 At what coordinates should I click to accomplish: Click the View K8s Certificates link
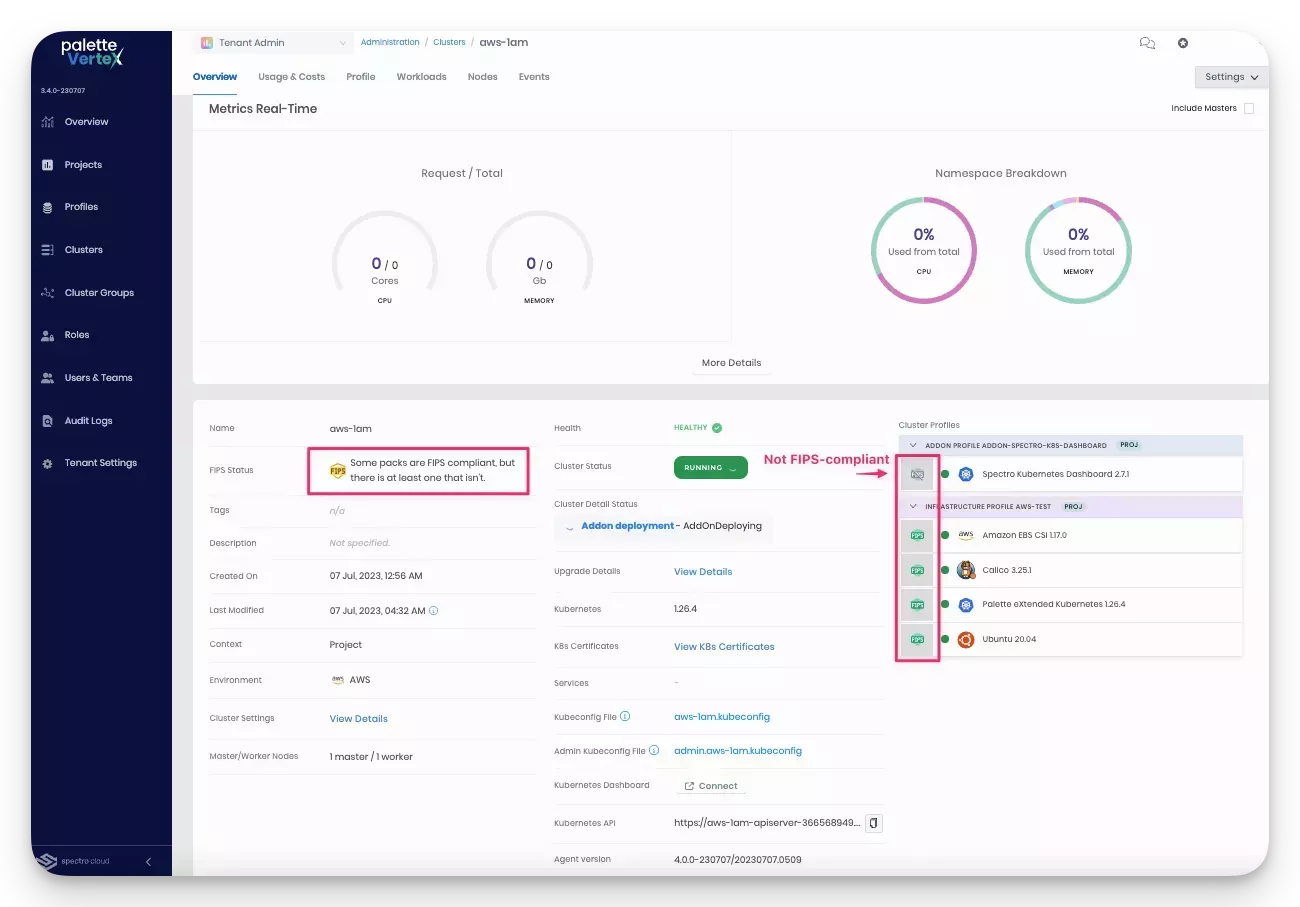pos(724,646)
